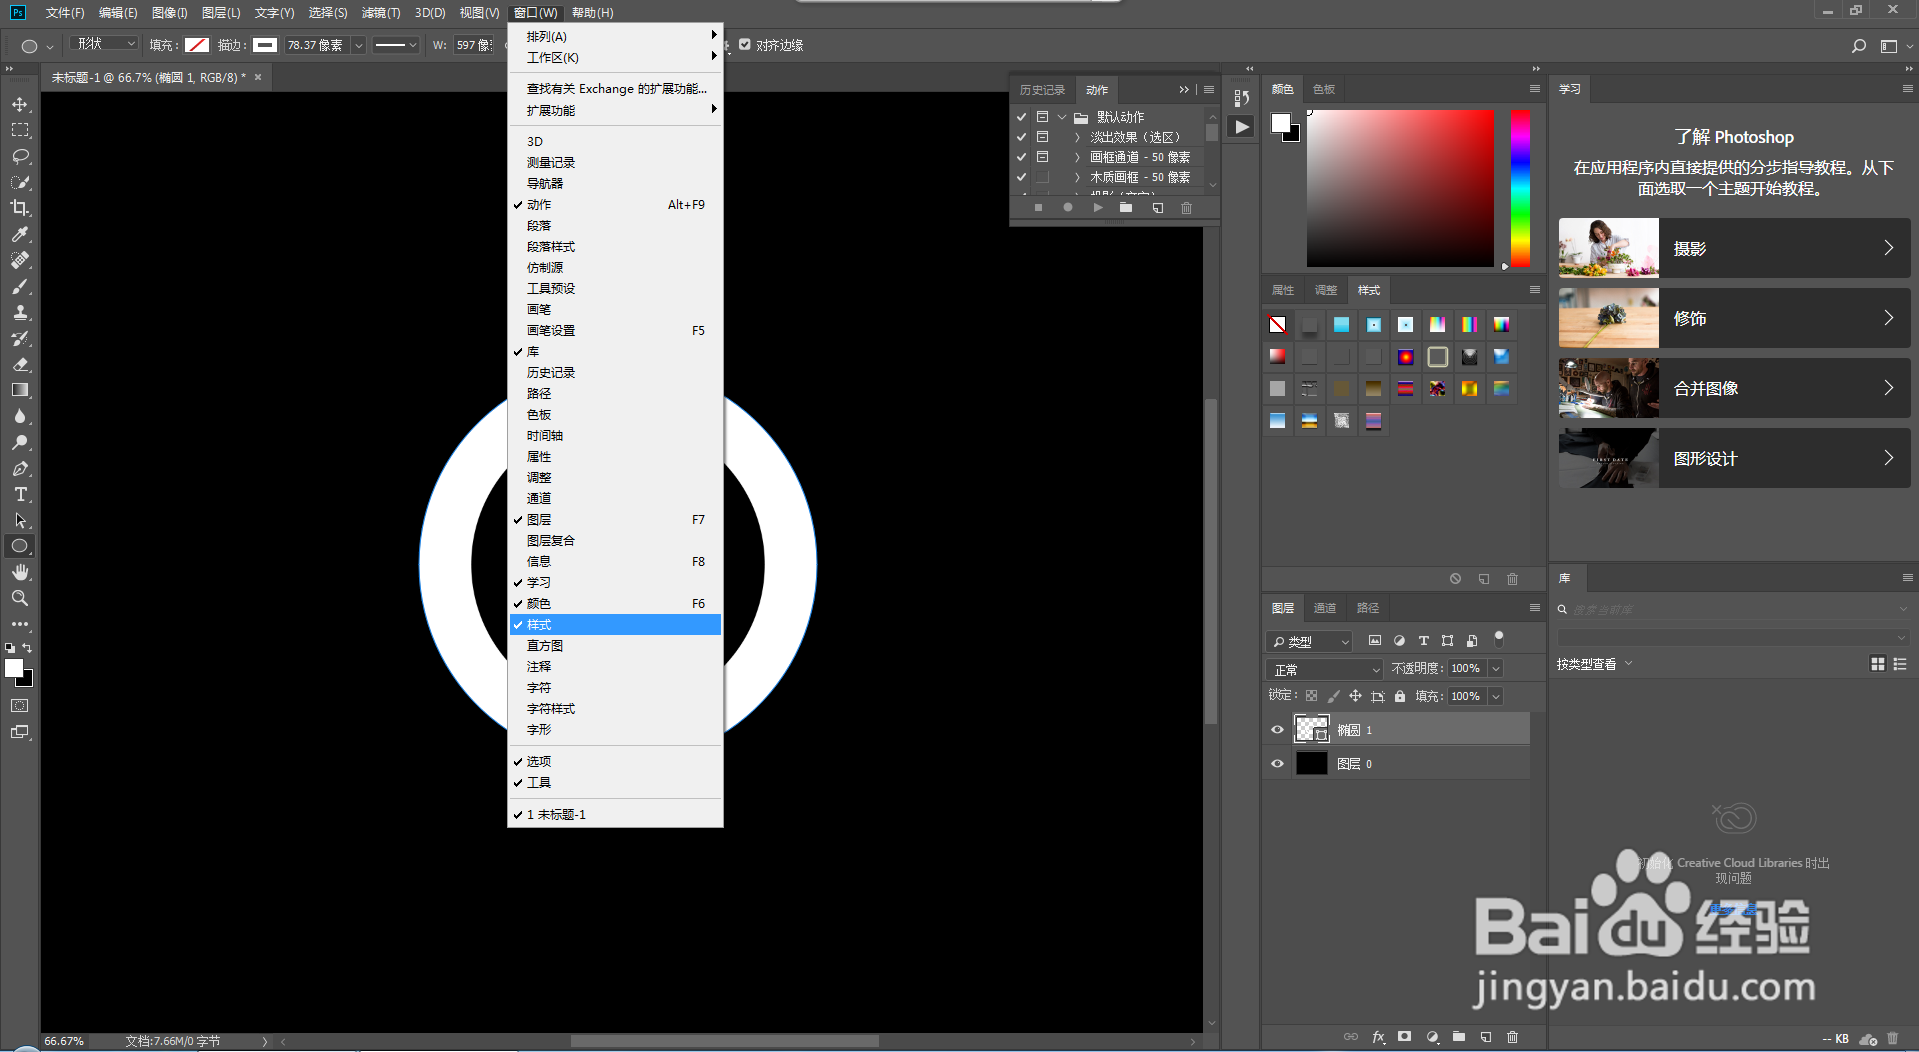Select the Eraser tool
Viewport: 1919px width, 1052px height.
click(20, 364)
